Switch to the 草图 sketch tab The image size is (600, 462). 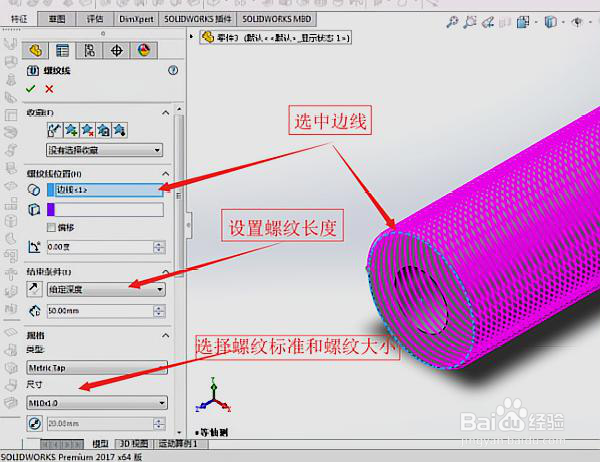pos(57,19)
